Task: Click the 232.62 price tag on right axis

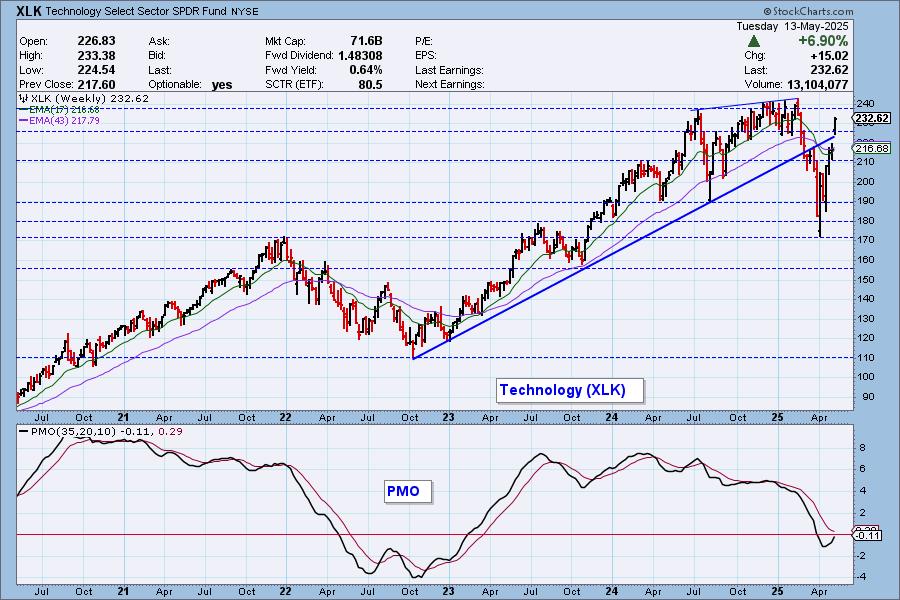Action: click(x=872, y=118)
